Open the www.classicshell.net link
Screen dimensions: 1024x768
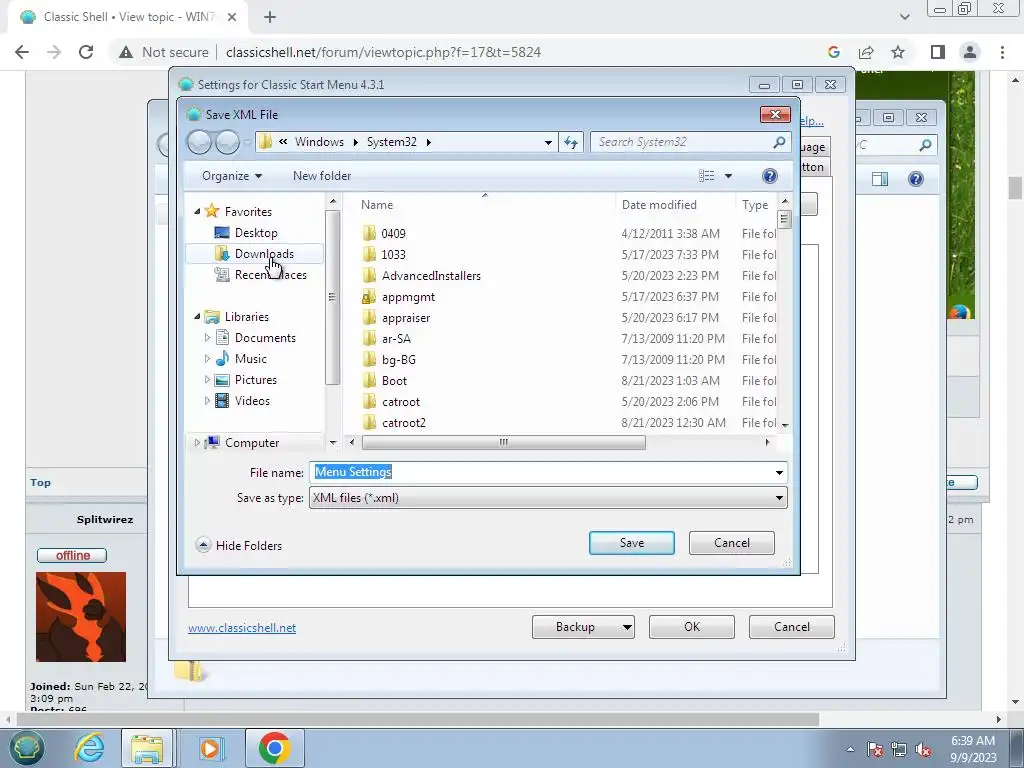pyautogui.click(x=242, y=628)
